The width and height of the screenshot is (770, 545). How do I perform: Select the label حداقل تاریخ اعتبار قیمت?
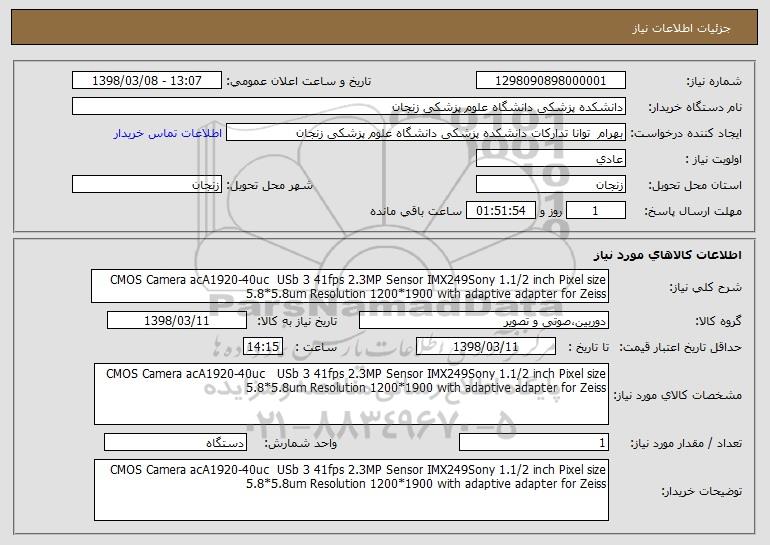point(680,348)
